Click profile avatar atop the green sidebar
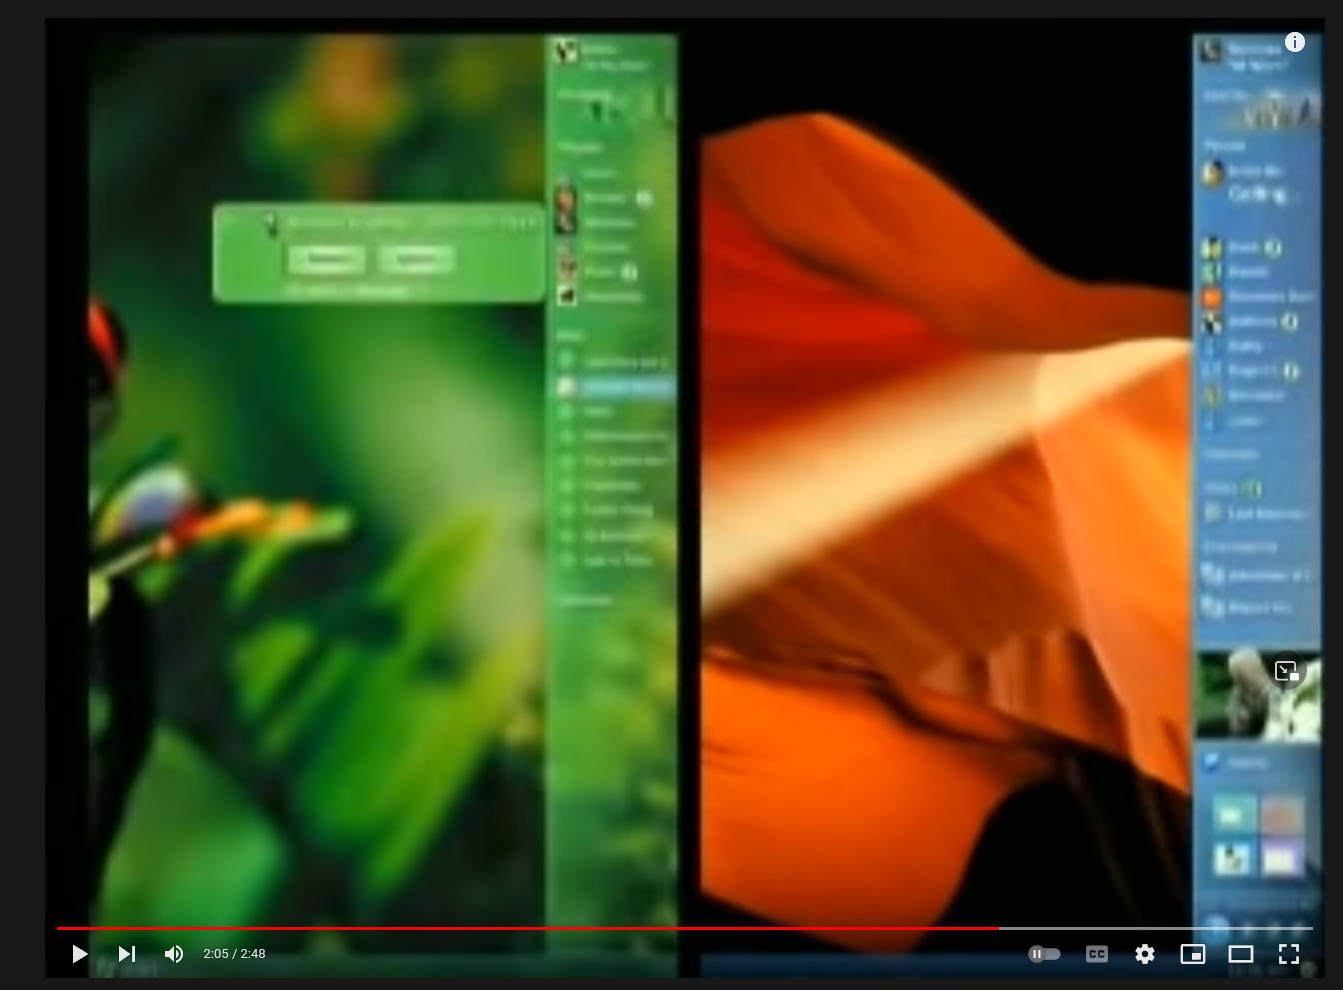This screenshot has width=1343, height=990. [x=567, y=52]
